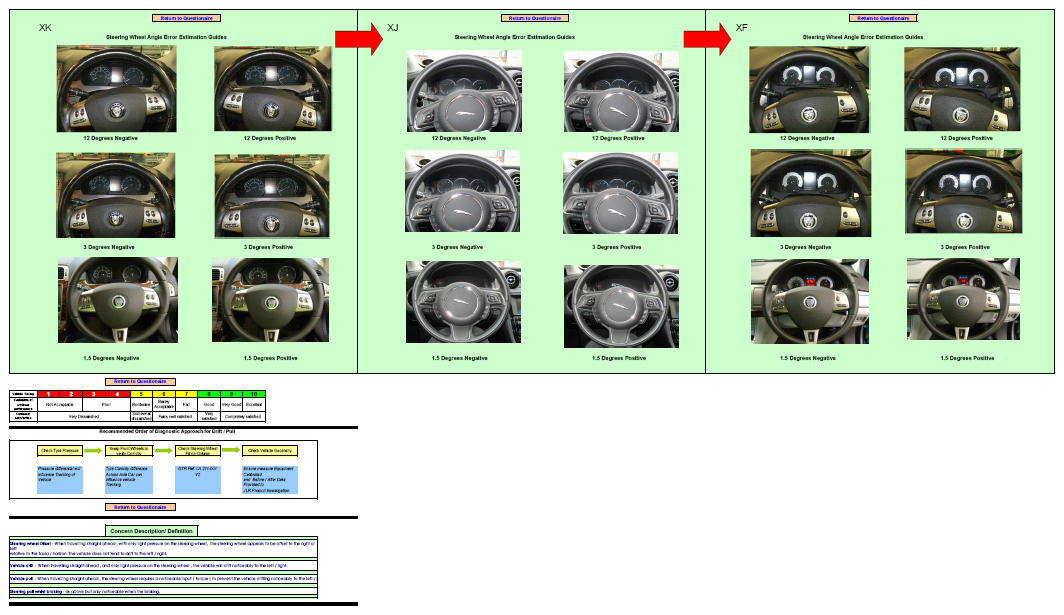Select XJ 3 Degrees Positive steering photo
The height and width of the screenshot is (615, 1064).
620,193
